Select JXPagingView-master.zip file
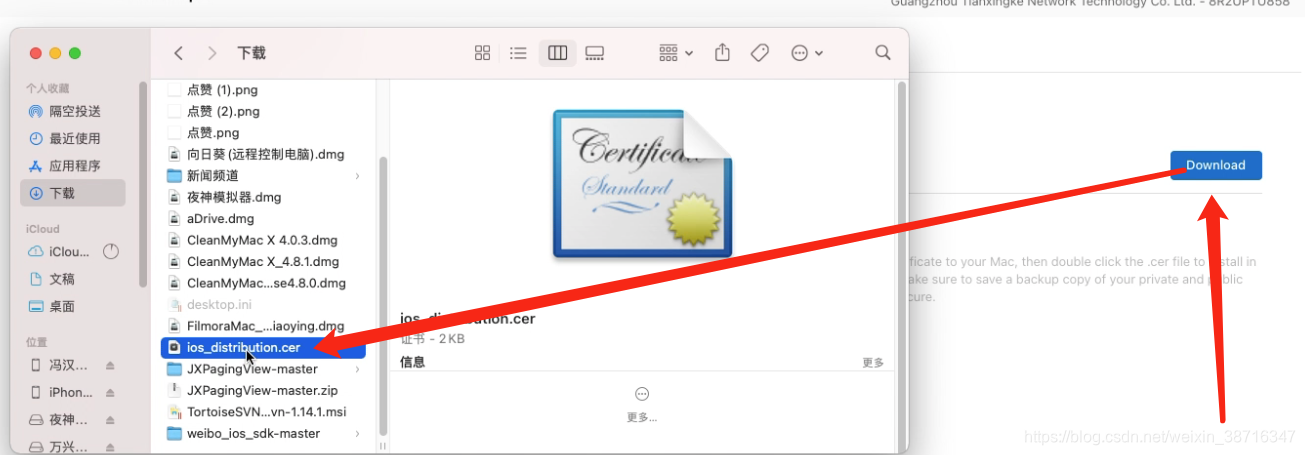This screenshot has height=455, width=1305. (263, 390)
